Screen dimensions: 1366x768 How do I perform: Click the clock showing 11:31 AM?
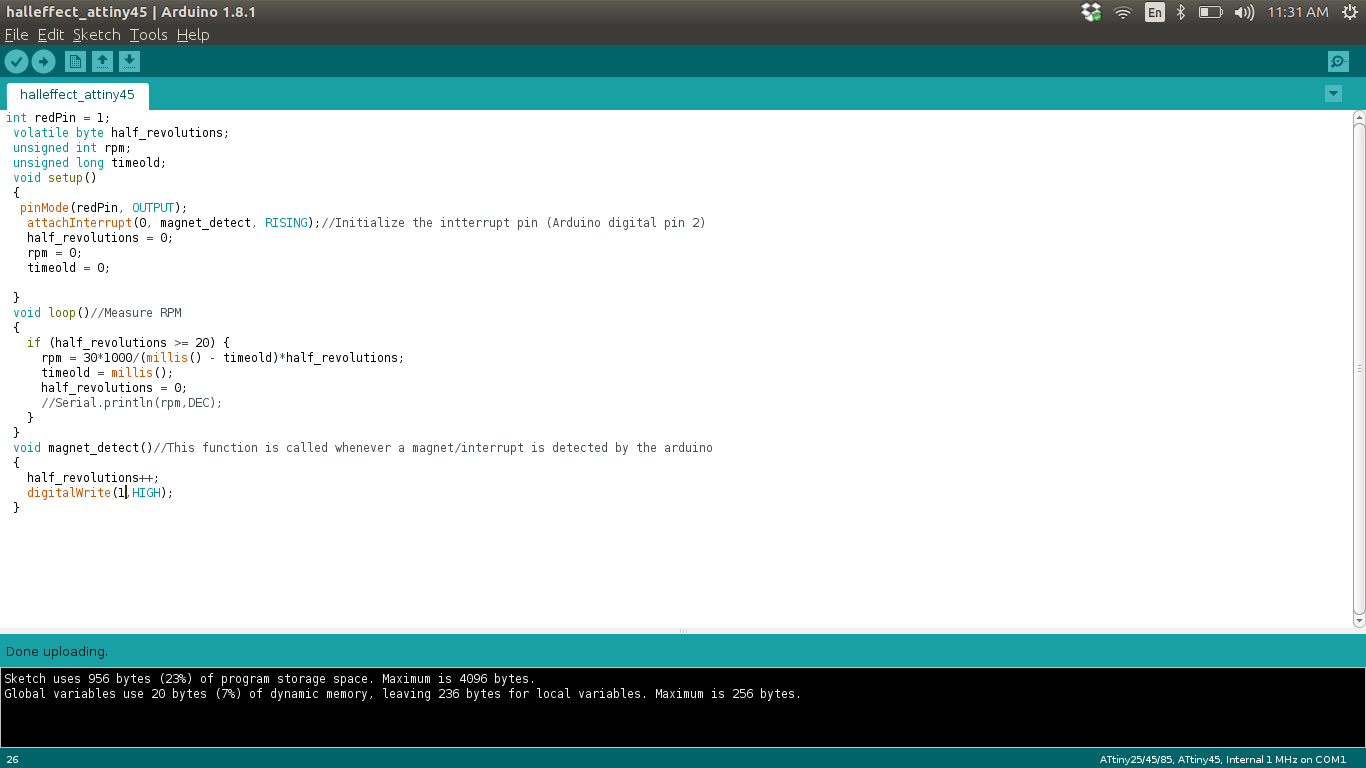tap(1297, 12)
